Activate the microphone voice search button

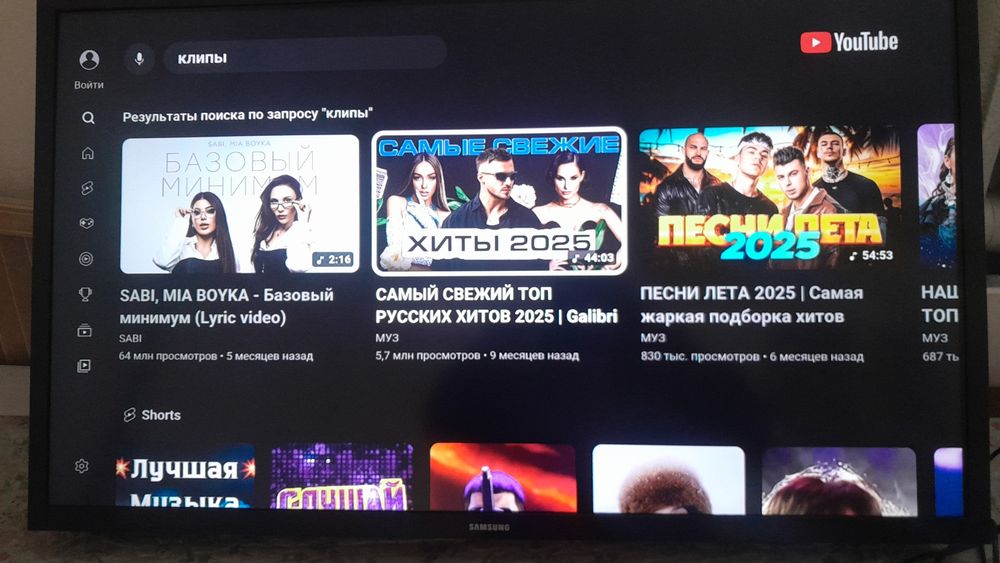click(139, 59)
